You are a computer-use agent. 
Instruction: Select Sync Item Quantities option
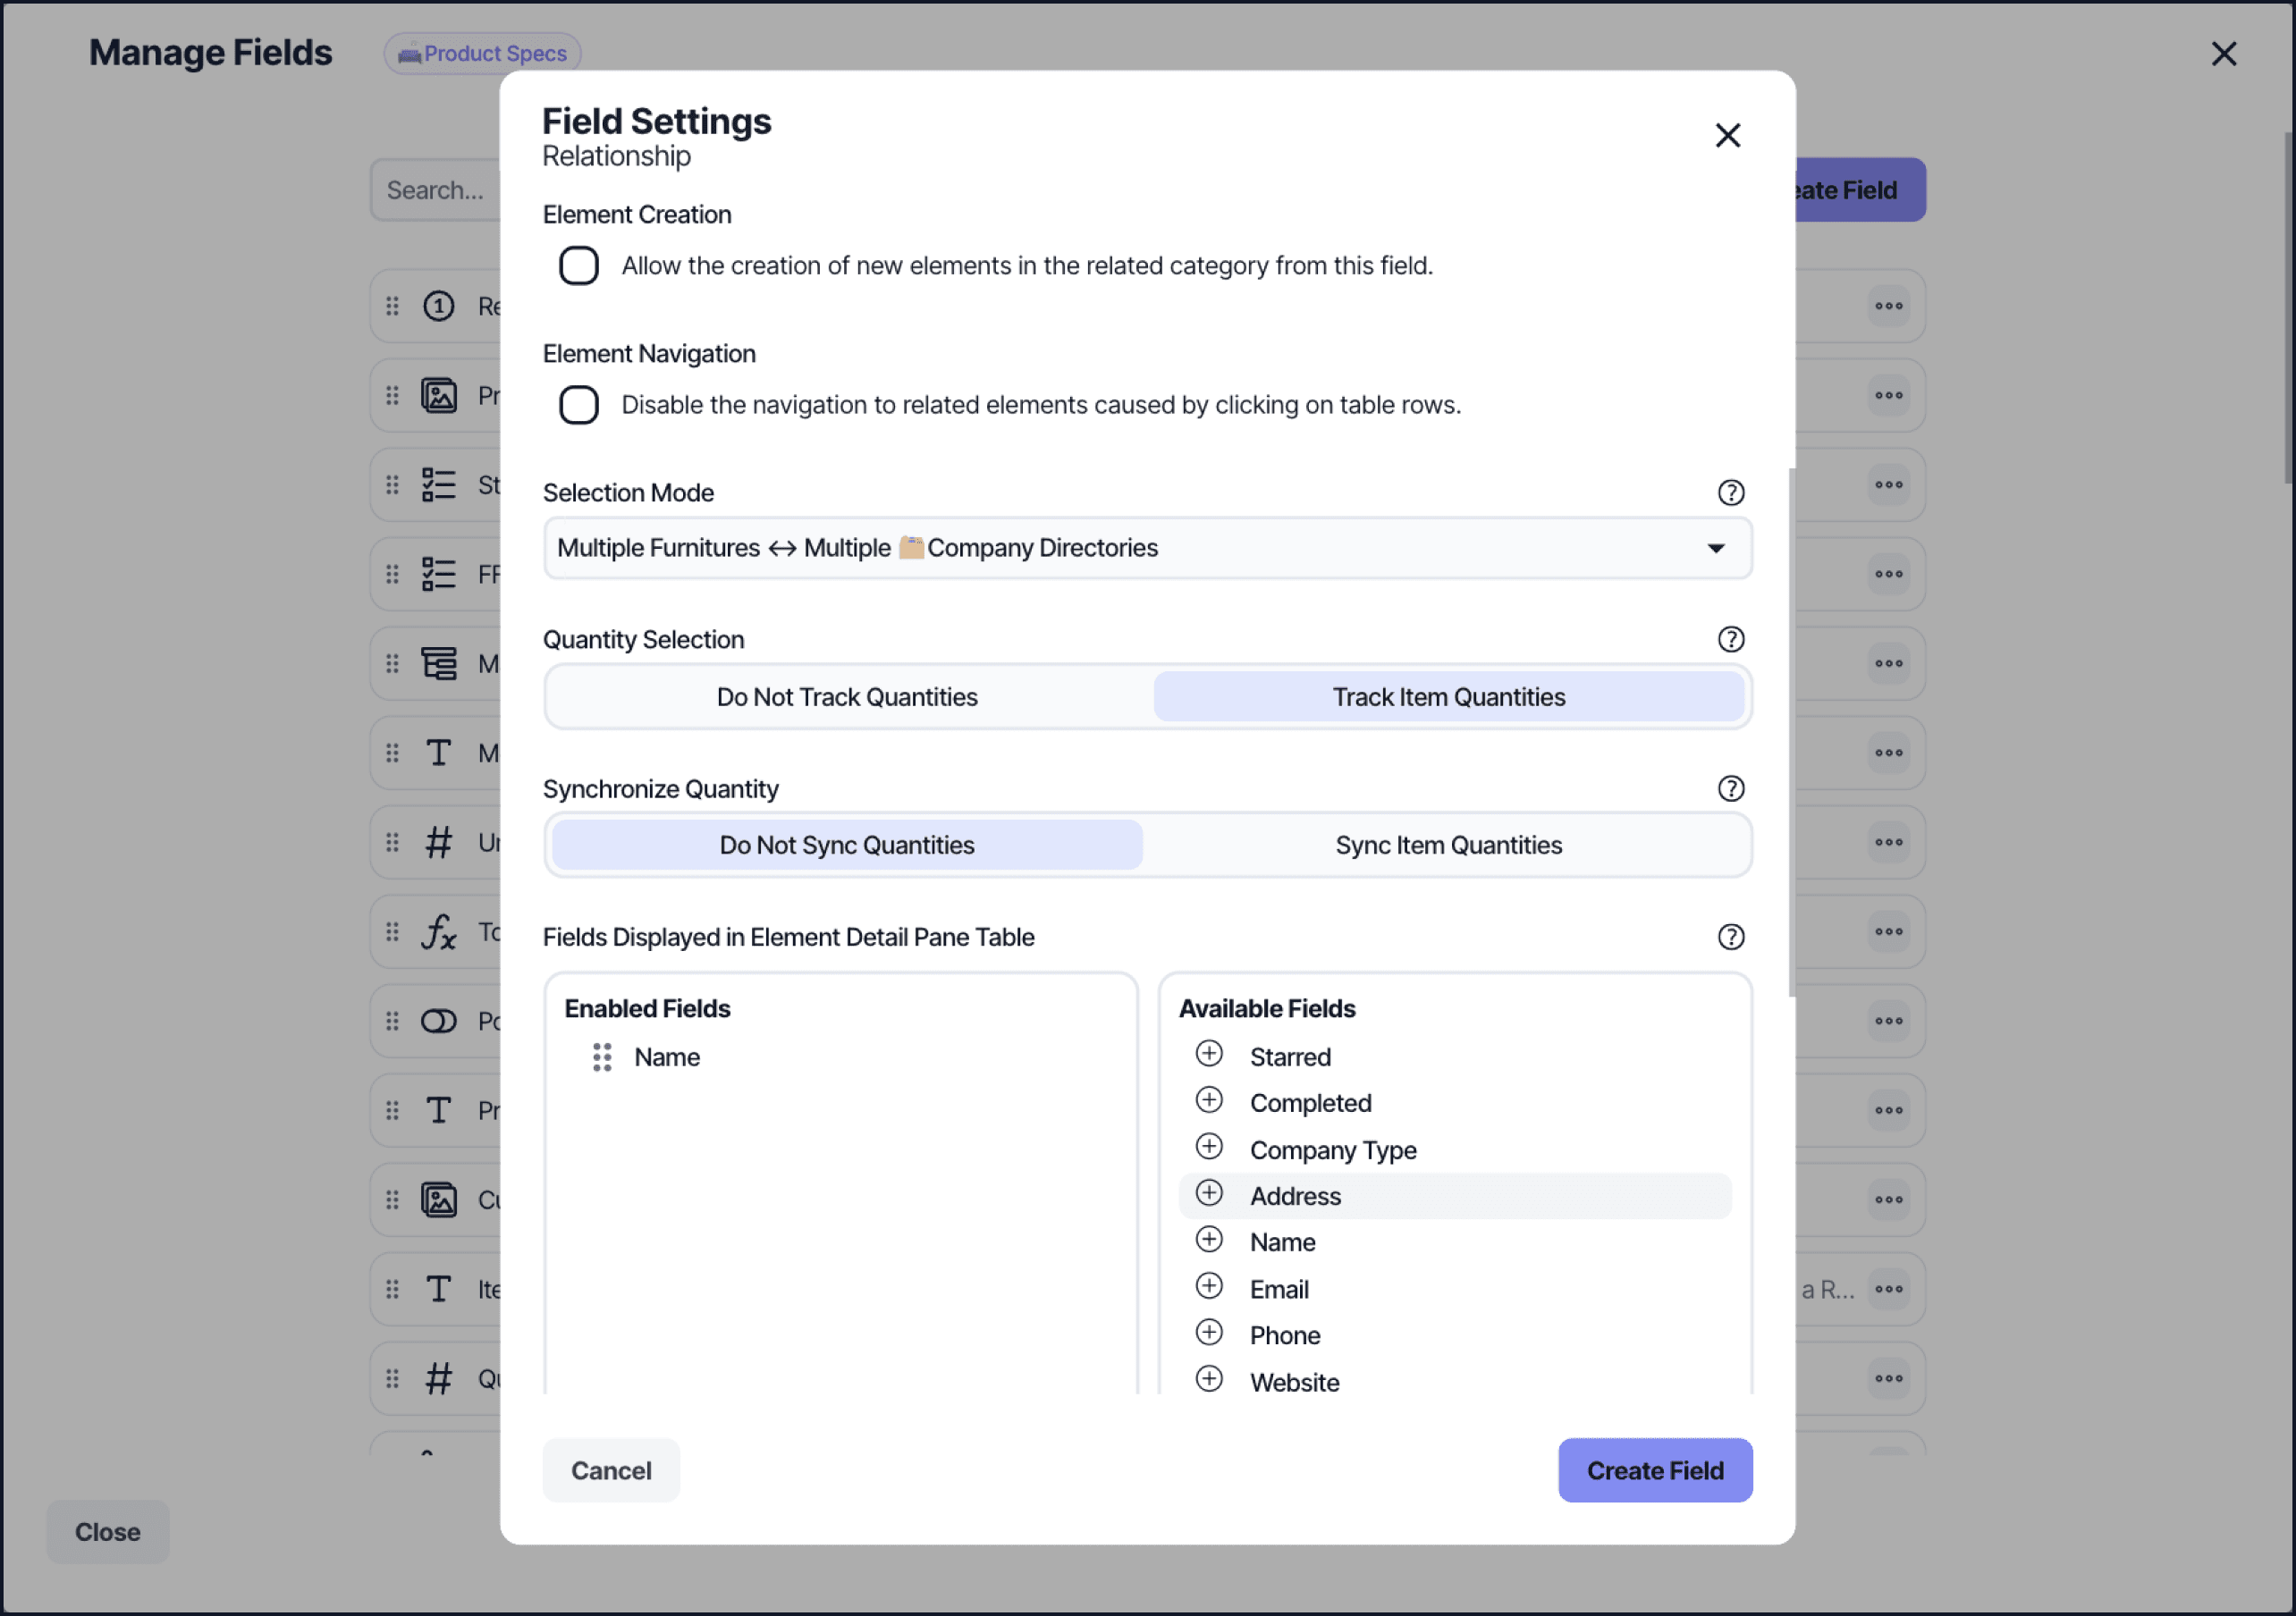1448,845
